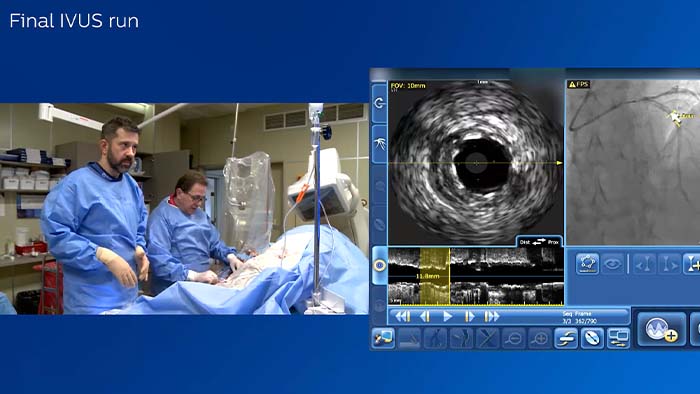
Task: Click the zoom-in magnifier icon
Action: click(x=540, y=338)
